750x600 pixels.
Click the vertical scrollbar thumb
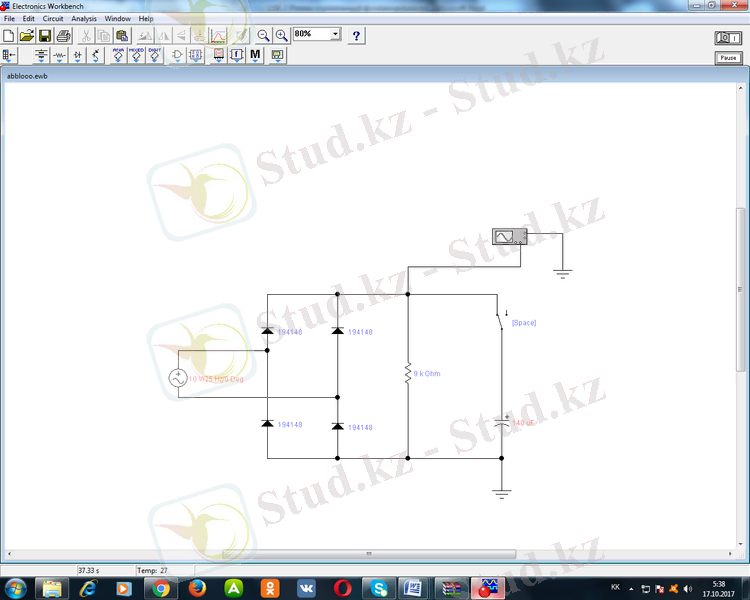tap(740, 289)
